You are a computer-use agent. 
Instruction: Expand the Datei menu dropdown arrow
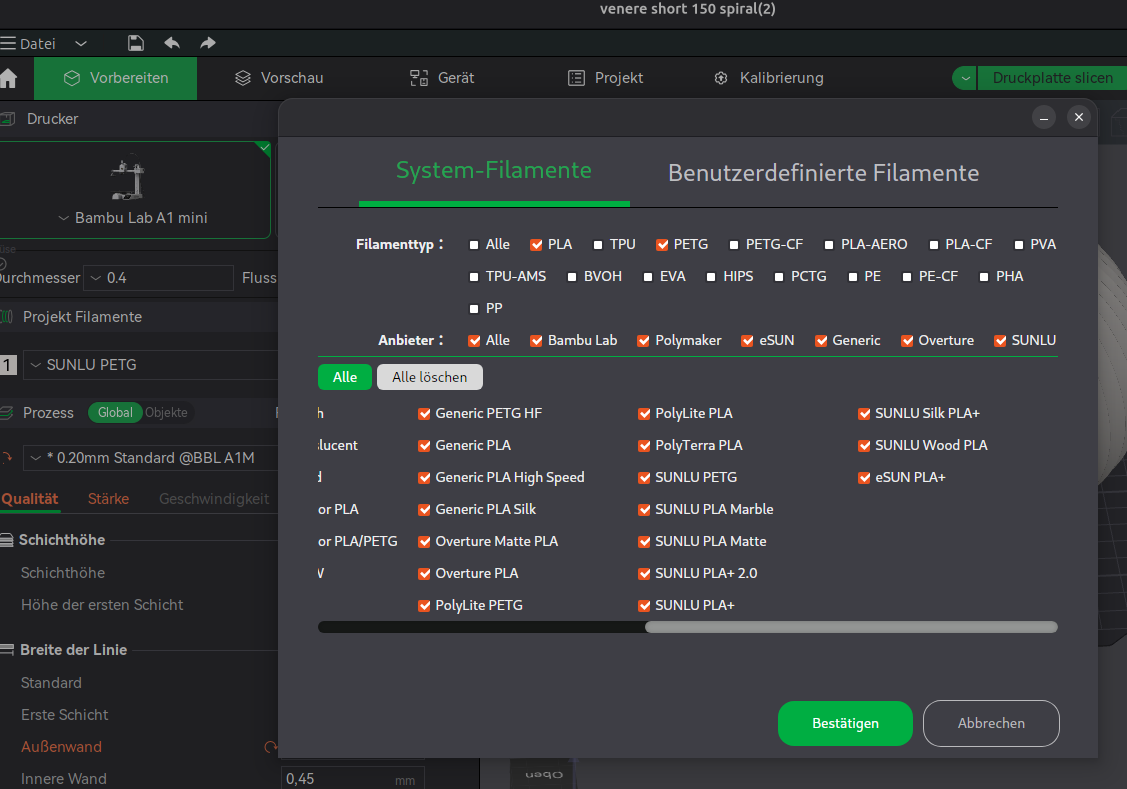pos(81,44)
